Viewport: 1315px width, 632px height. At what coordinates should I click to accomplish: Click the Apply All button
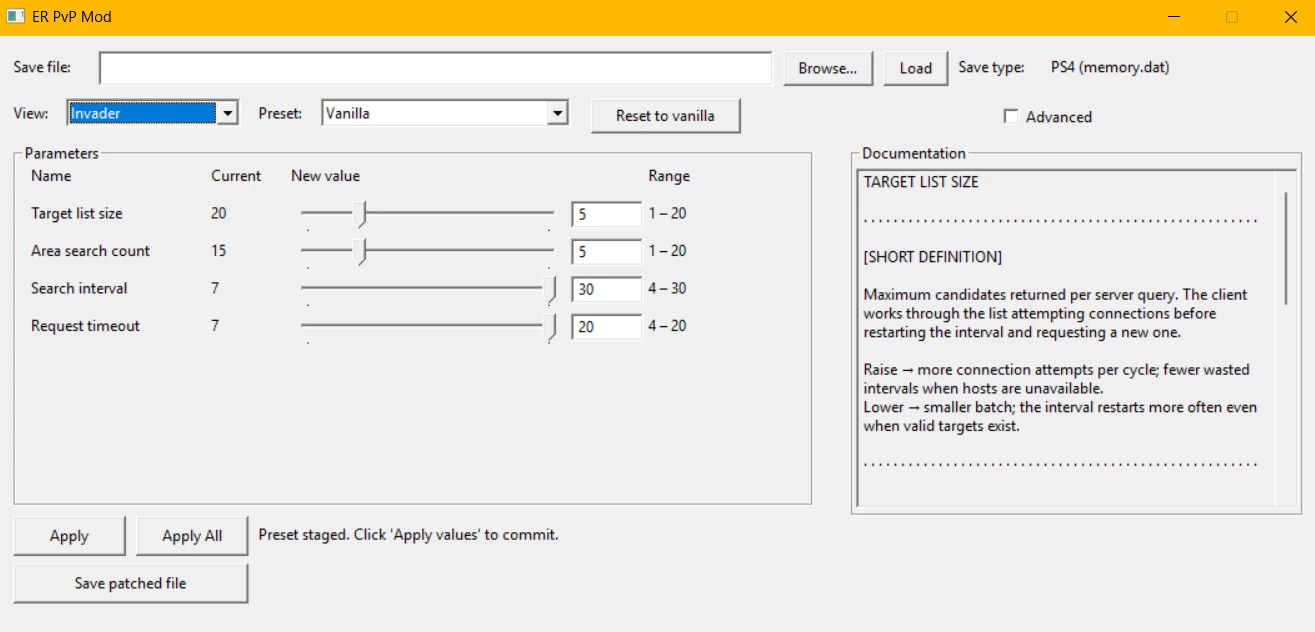pos(192,536)
